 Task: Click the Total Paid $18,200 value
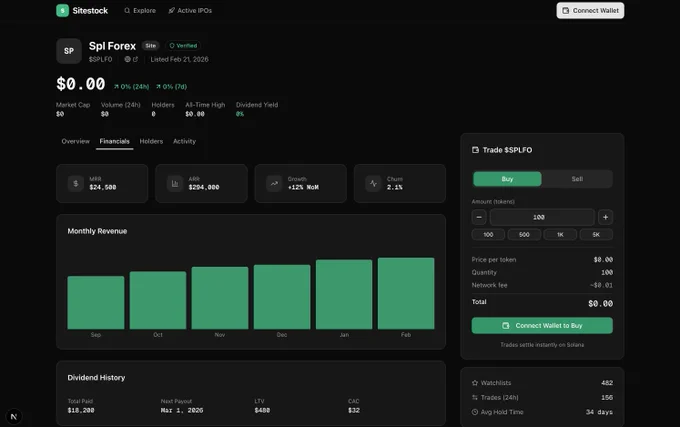(x=81, y=410)
